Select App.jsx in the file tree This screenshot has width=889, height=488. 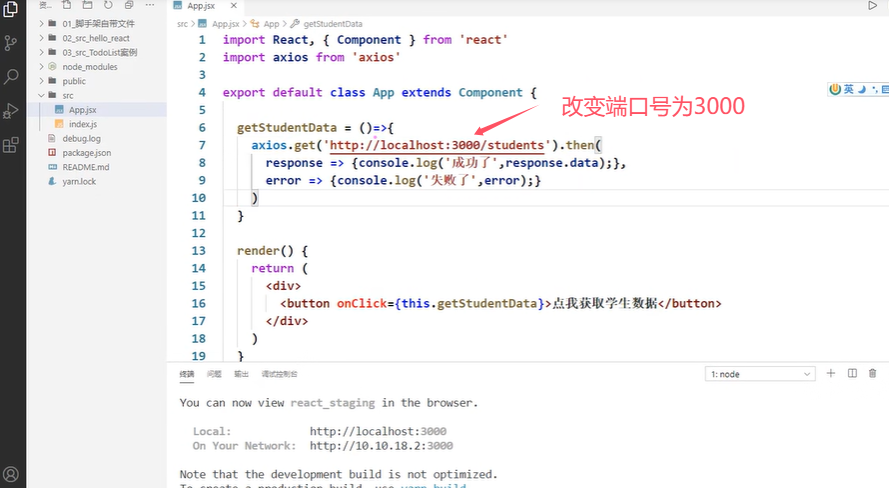(96, 109)
